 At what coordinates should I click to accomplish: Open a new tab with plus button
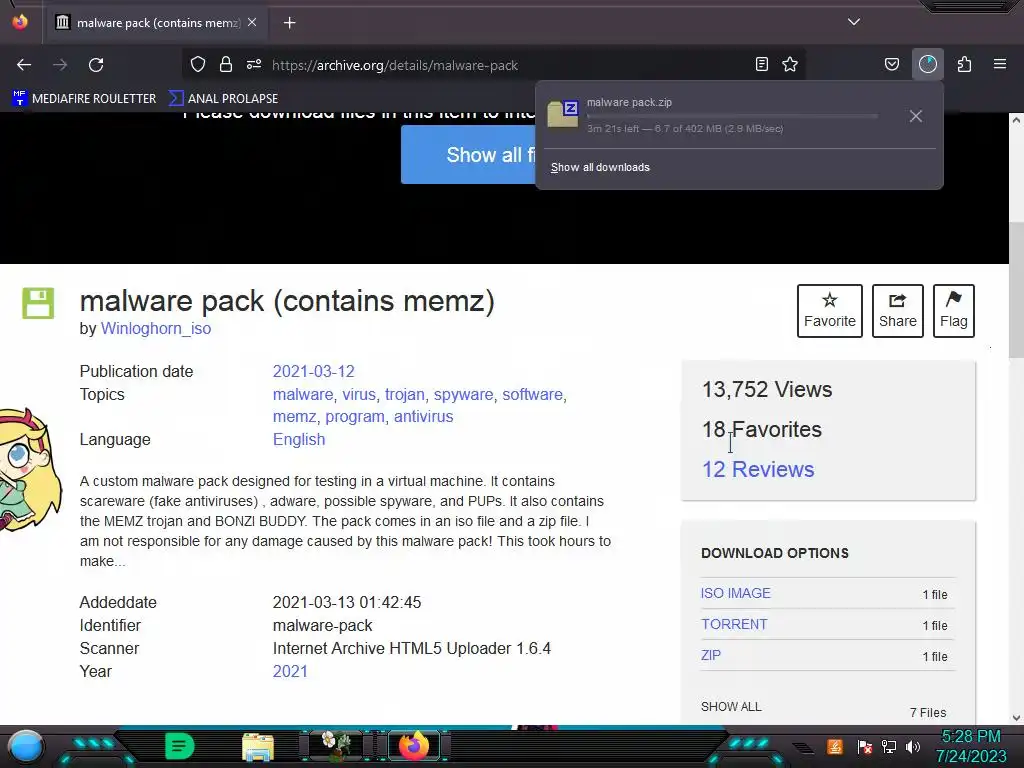(x=289, y=23)
